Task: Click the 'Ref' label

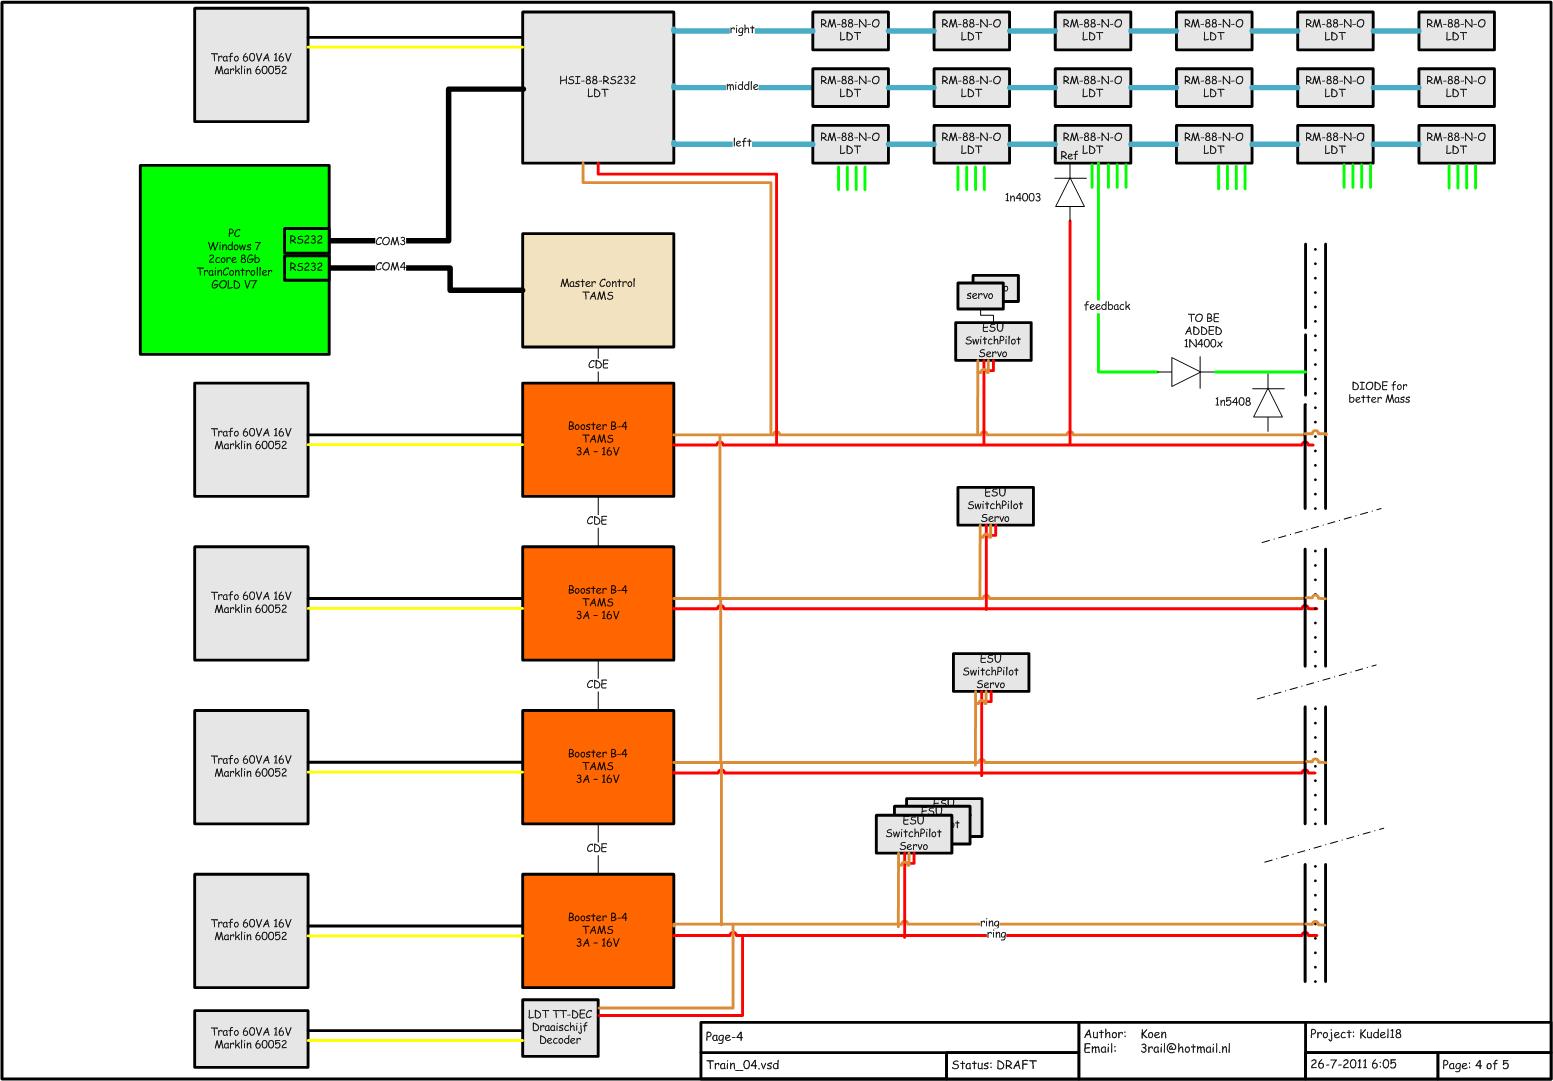Action: [x=1069, y=156]
